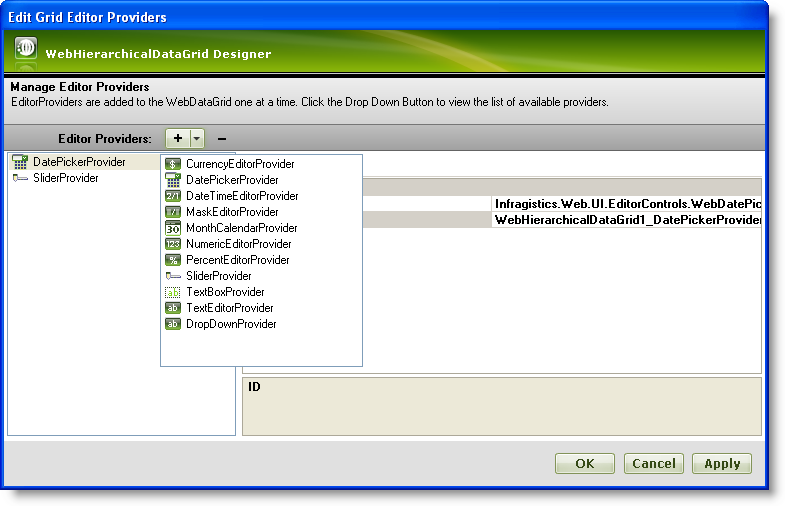Open the add provider dropdown arrow

[197, 138]
